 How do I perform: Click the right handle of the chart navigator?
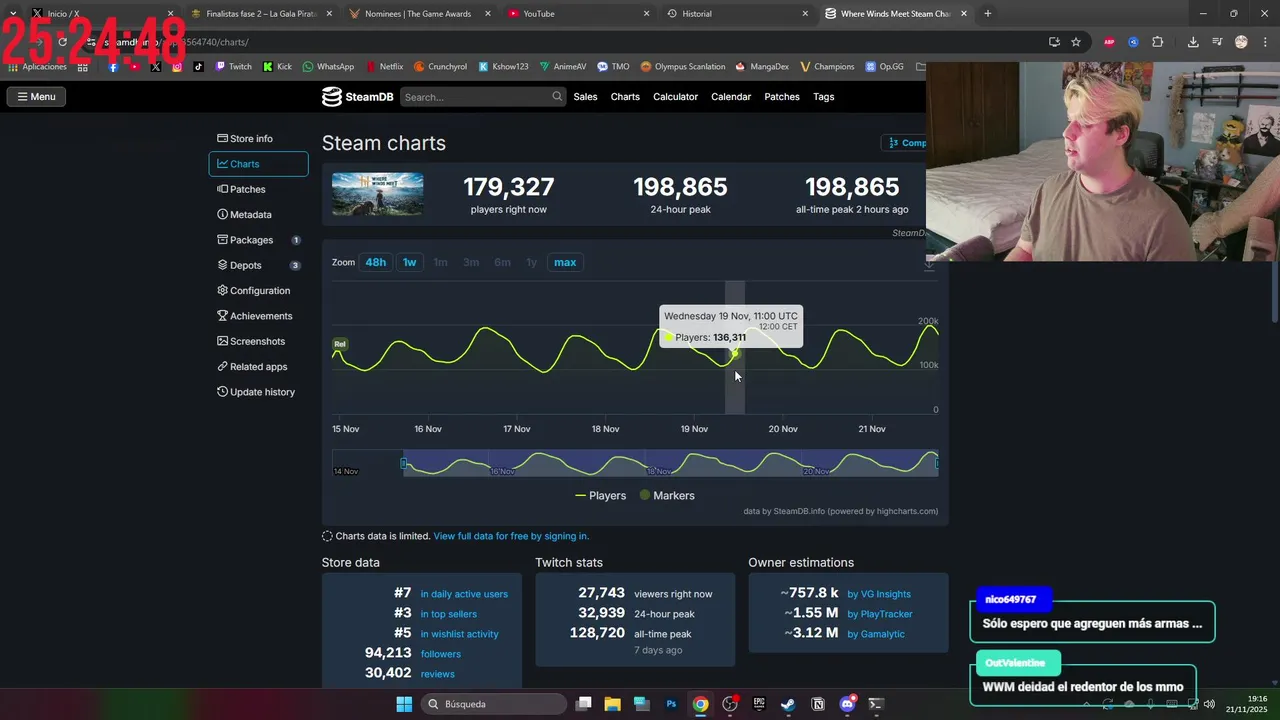(x=937, y=463)
